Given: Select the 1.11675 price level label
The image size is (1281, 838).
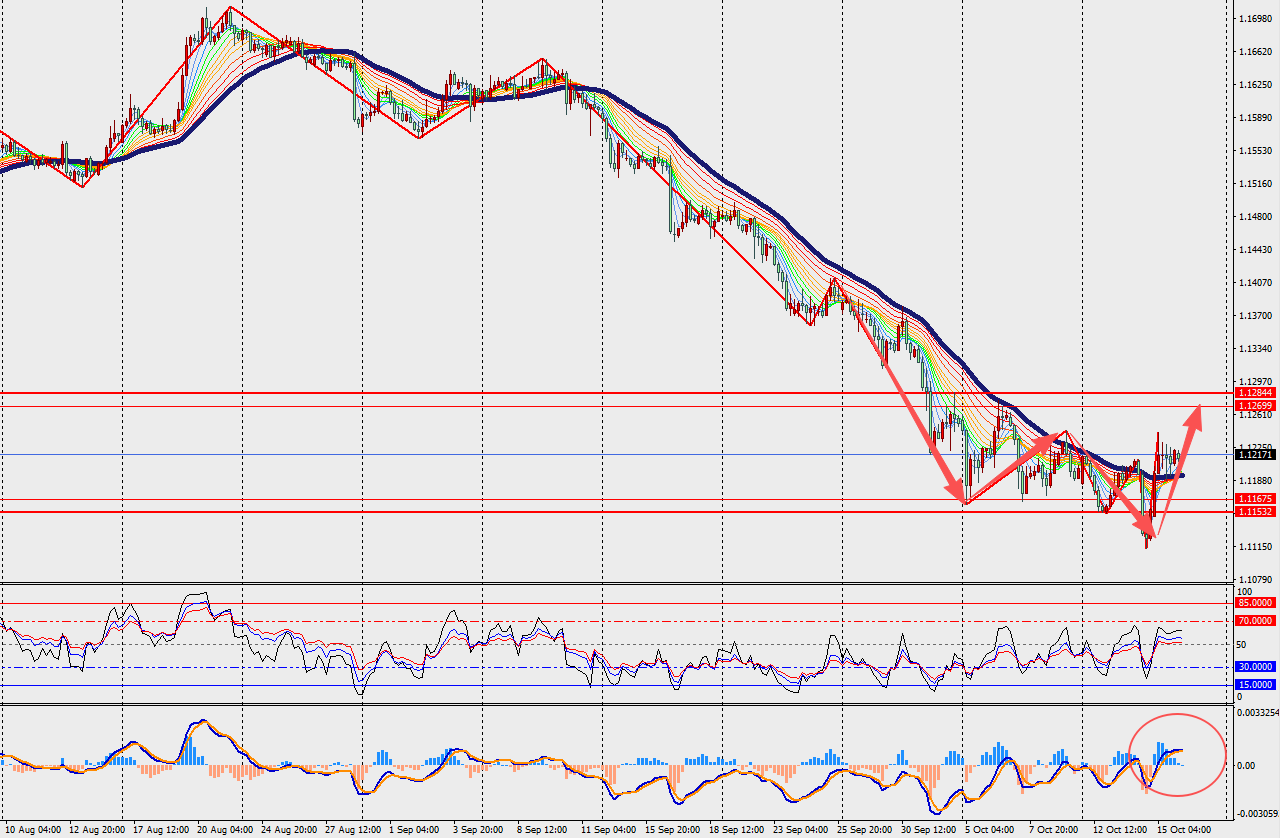Looking at the screenshot, I should (1255, 498).
